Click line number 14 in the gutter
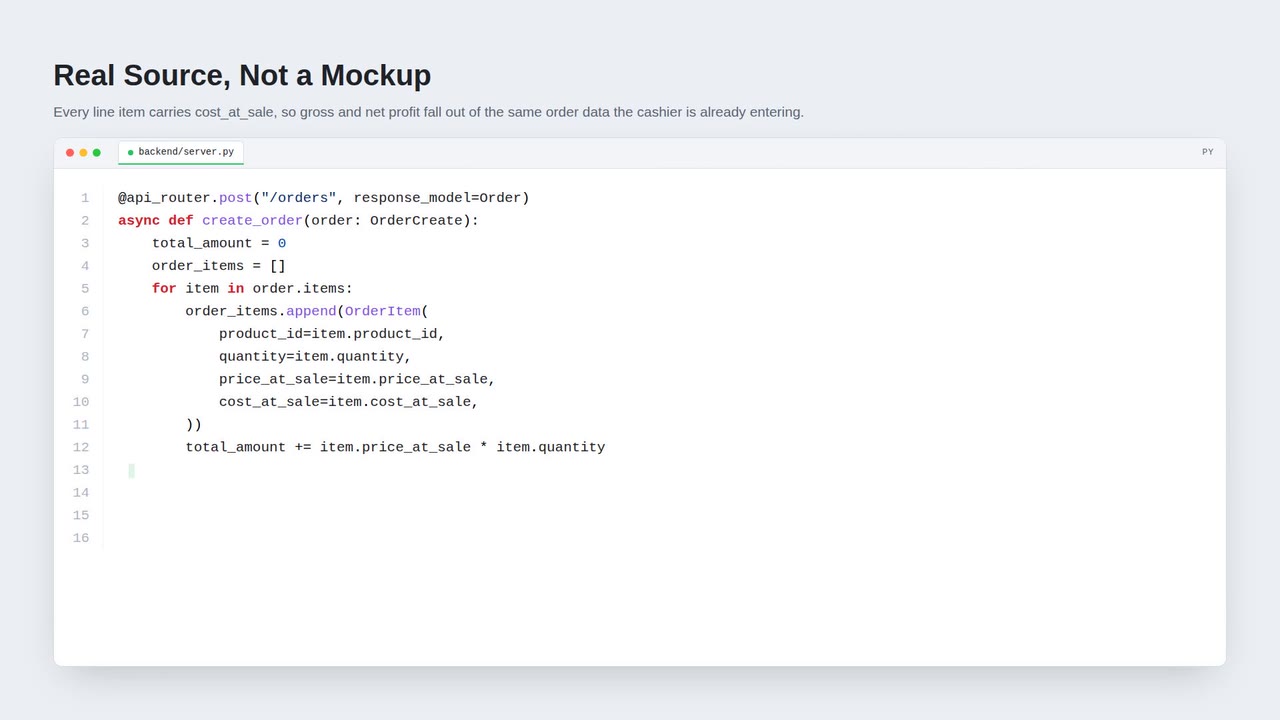Viewport: 1280px width, 720px height. 81,493
